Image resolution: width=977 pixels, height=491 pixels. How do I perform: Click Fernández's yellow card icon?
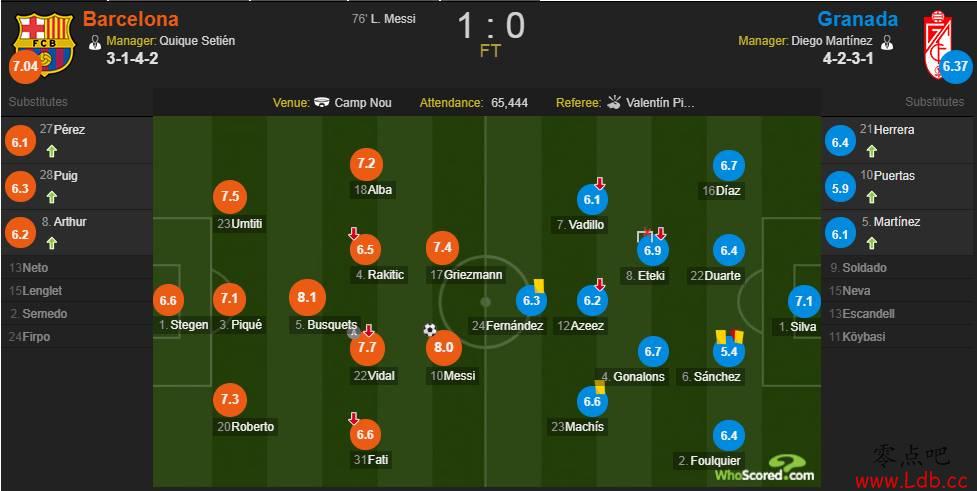point(538,285)
